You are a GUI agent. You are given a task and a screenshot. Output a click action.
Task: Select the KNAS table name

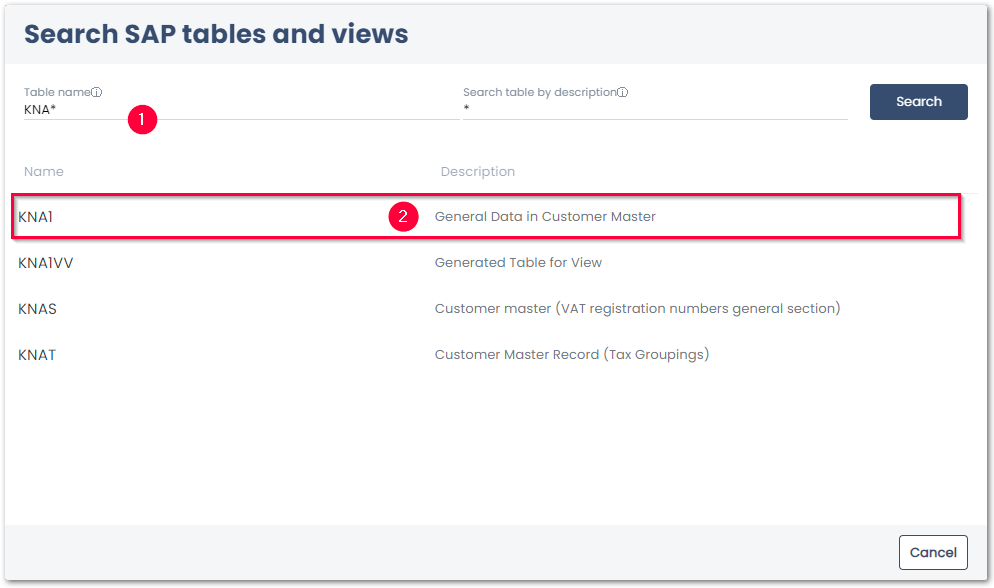37,309
